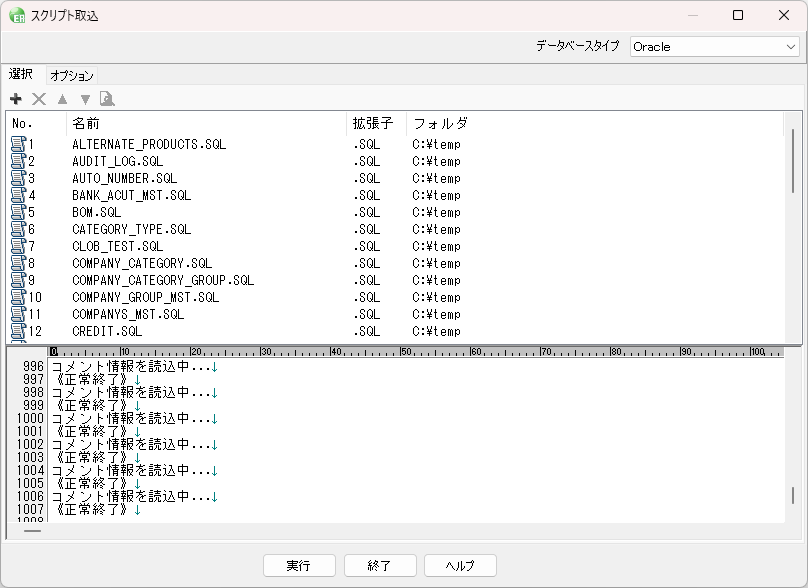Image resolution: width=808 pixels, height=588 pixels.
Task: Click 《正常終了》 on log line 1003
Action: coord(91,458)
